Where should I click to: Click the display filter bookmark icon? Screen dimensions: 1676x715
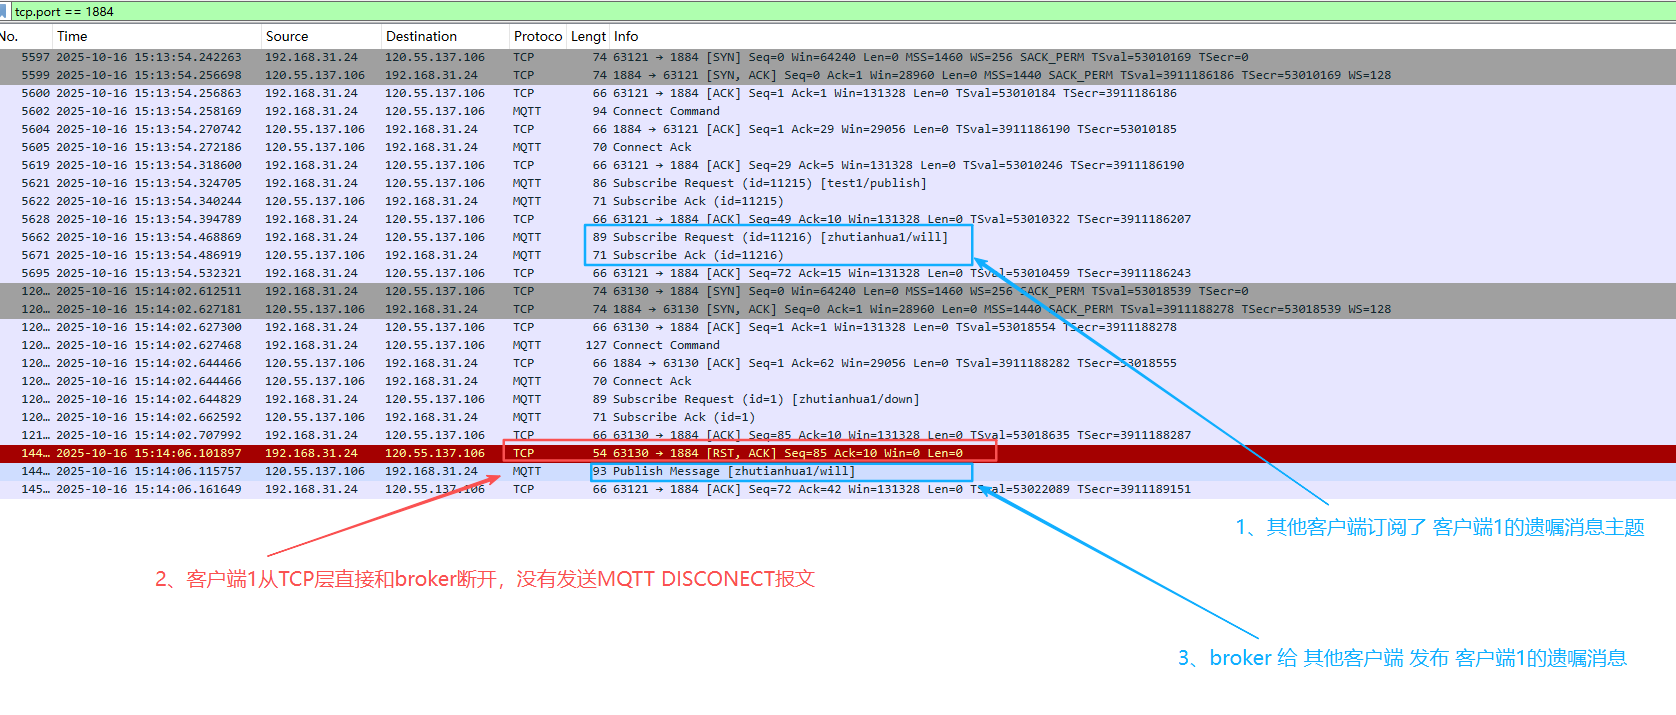point(5,12)
